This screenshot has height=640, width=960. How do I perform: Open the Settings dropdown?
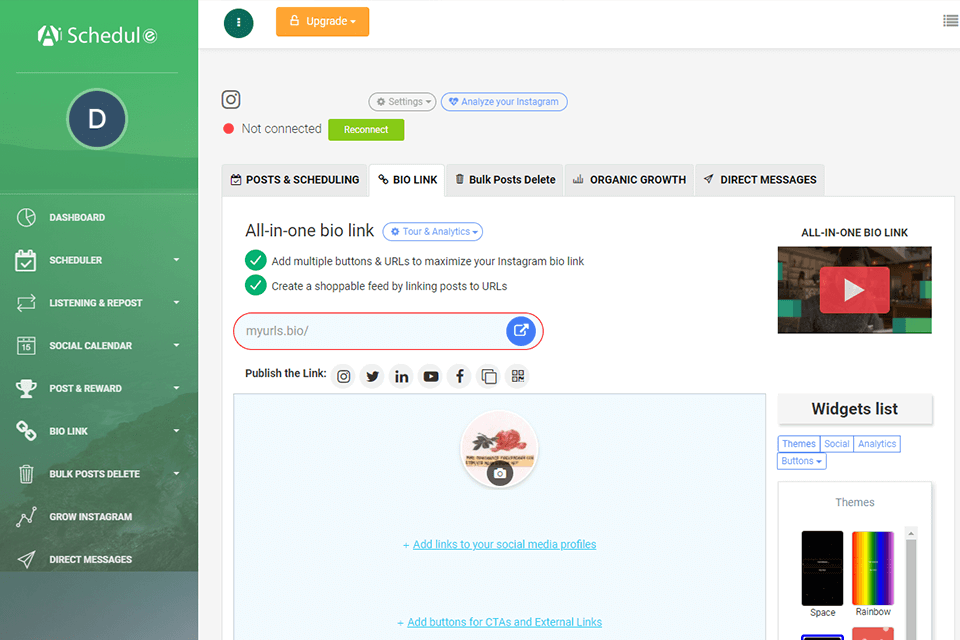point(402,102)
